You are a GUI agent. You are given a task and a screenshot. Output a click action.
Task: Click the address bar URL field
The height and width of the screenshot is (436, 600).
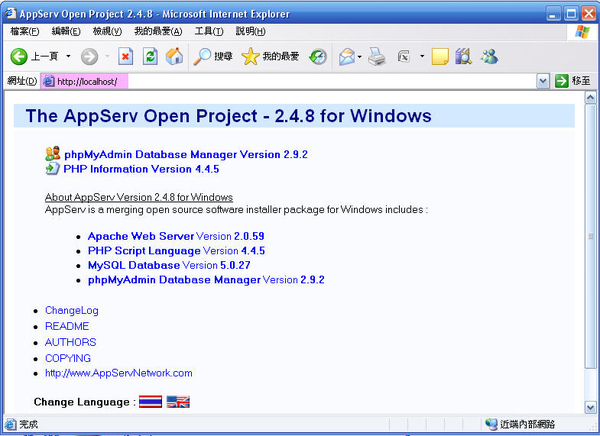pos(289,81)
